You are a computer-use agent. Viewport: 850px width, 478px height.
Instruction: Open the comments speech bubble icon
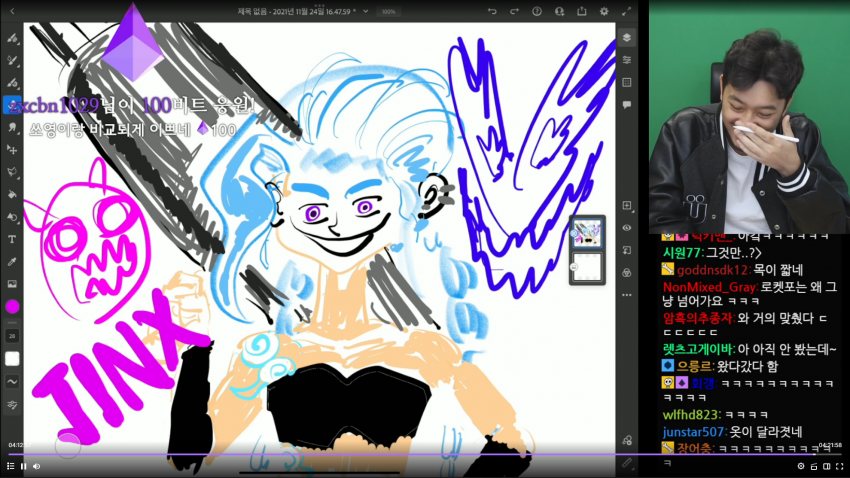coord(627,105)
